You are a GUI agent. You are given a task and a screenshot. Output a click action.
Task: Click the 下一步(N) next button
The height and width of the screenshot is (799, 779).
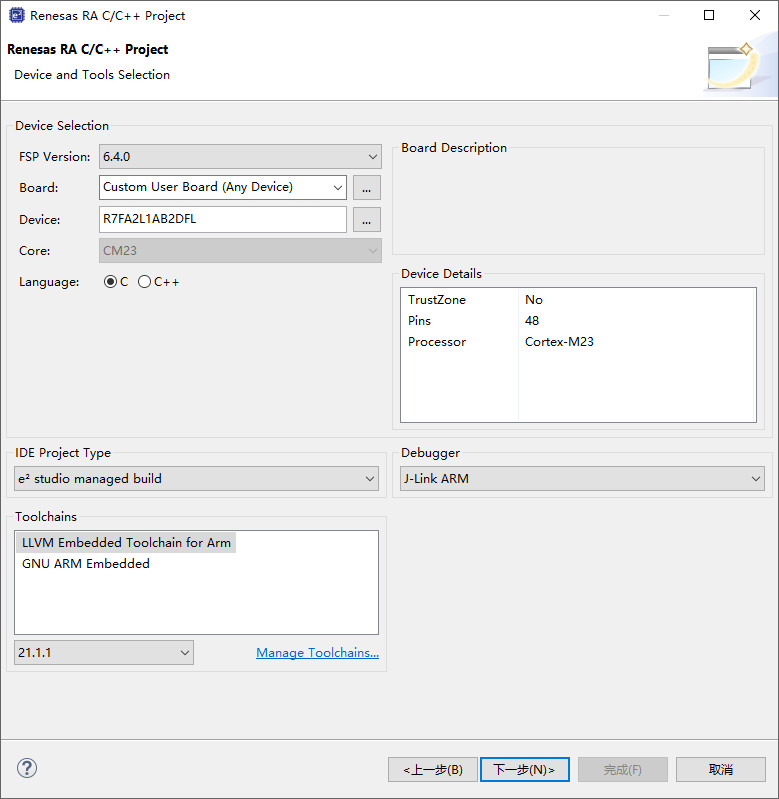525,769
